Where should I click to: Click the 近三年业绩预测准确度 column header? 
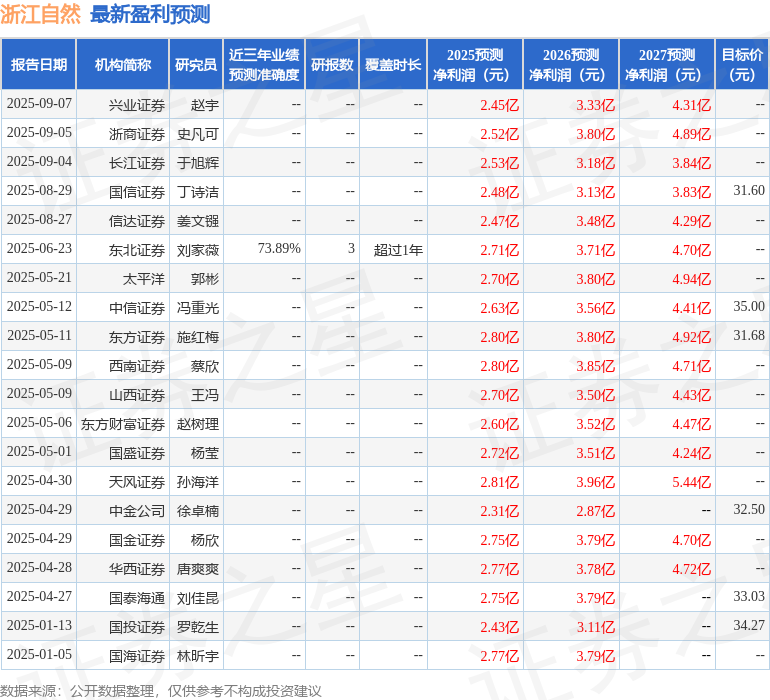(x=264, y=64)
